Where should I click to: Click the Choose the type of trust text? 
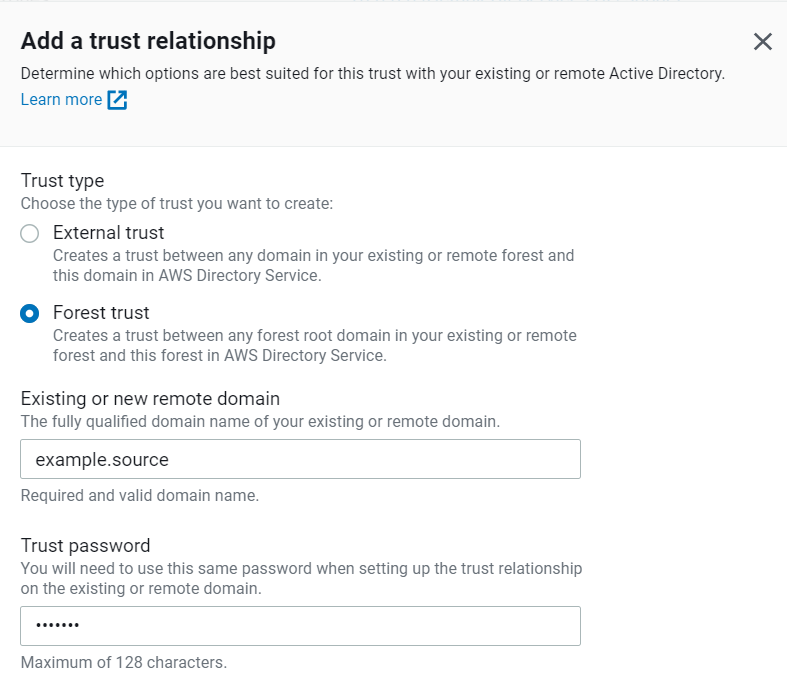click(176, 203)
